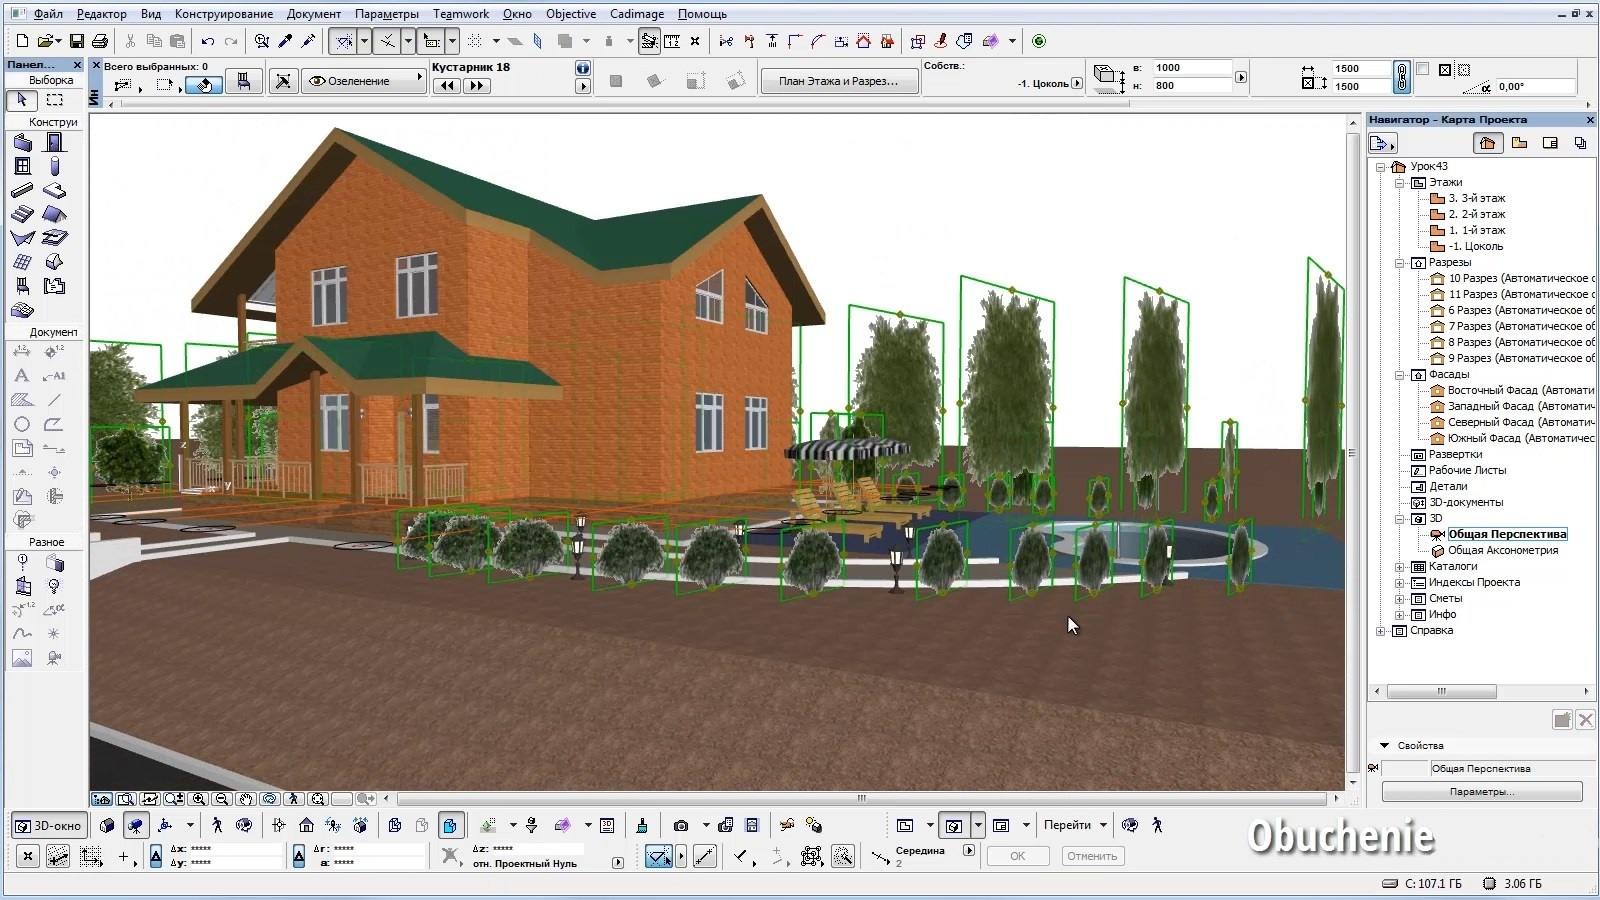Collapse the Фасады tree node

coord(1400,375)
